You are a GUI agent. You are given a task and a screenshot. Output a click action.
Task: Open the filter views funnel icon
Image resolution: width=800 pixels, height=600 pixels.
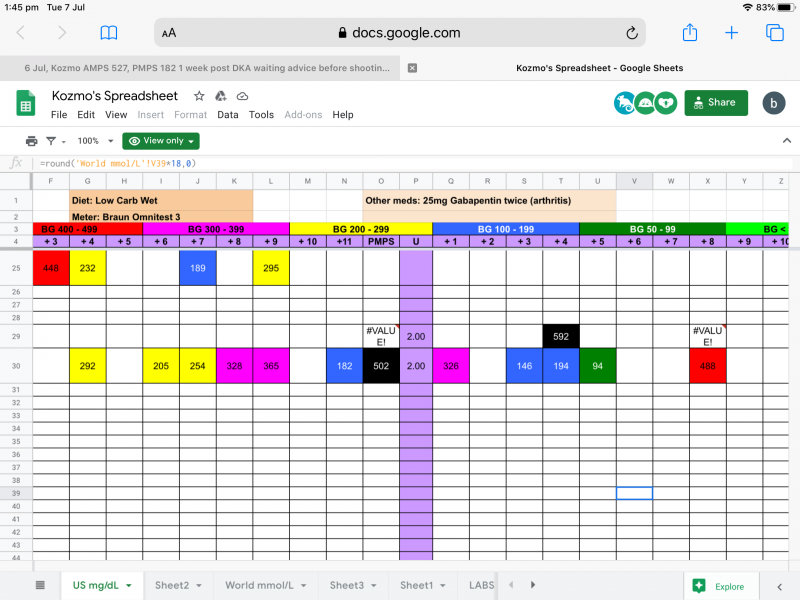(x=53, y=141)
